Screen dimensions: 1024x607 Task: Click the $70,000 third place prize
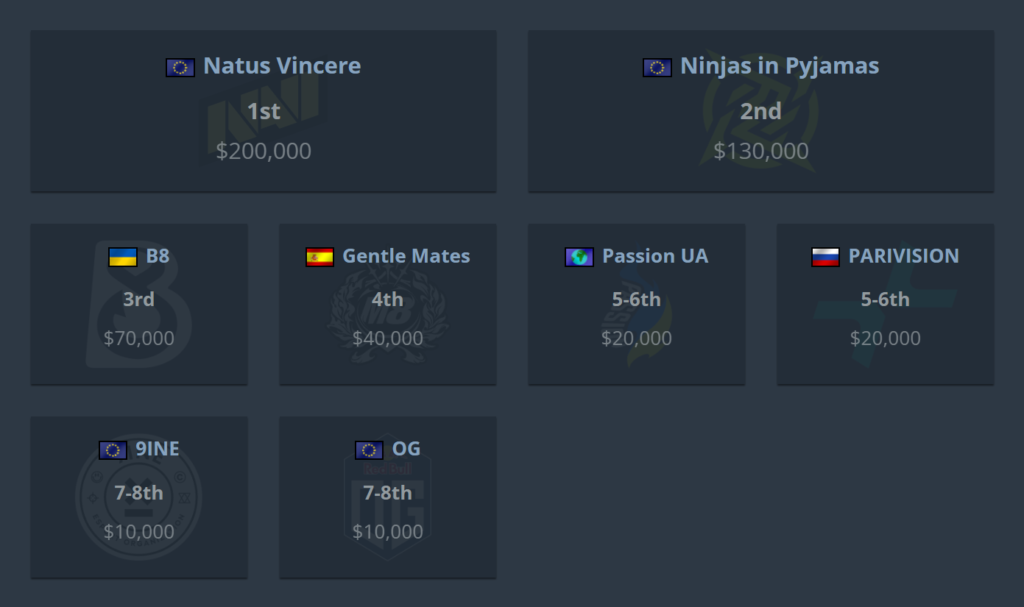(139, 338)
